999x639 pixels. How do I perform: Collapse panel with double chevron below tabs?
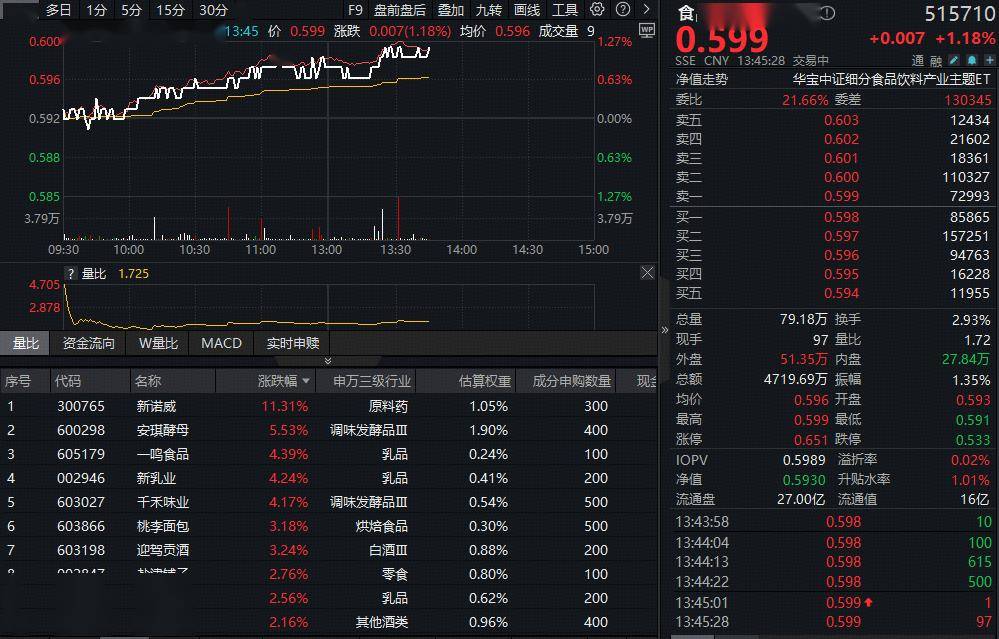(328, 361)
